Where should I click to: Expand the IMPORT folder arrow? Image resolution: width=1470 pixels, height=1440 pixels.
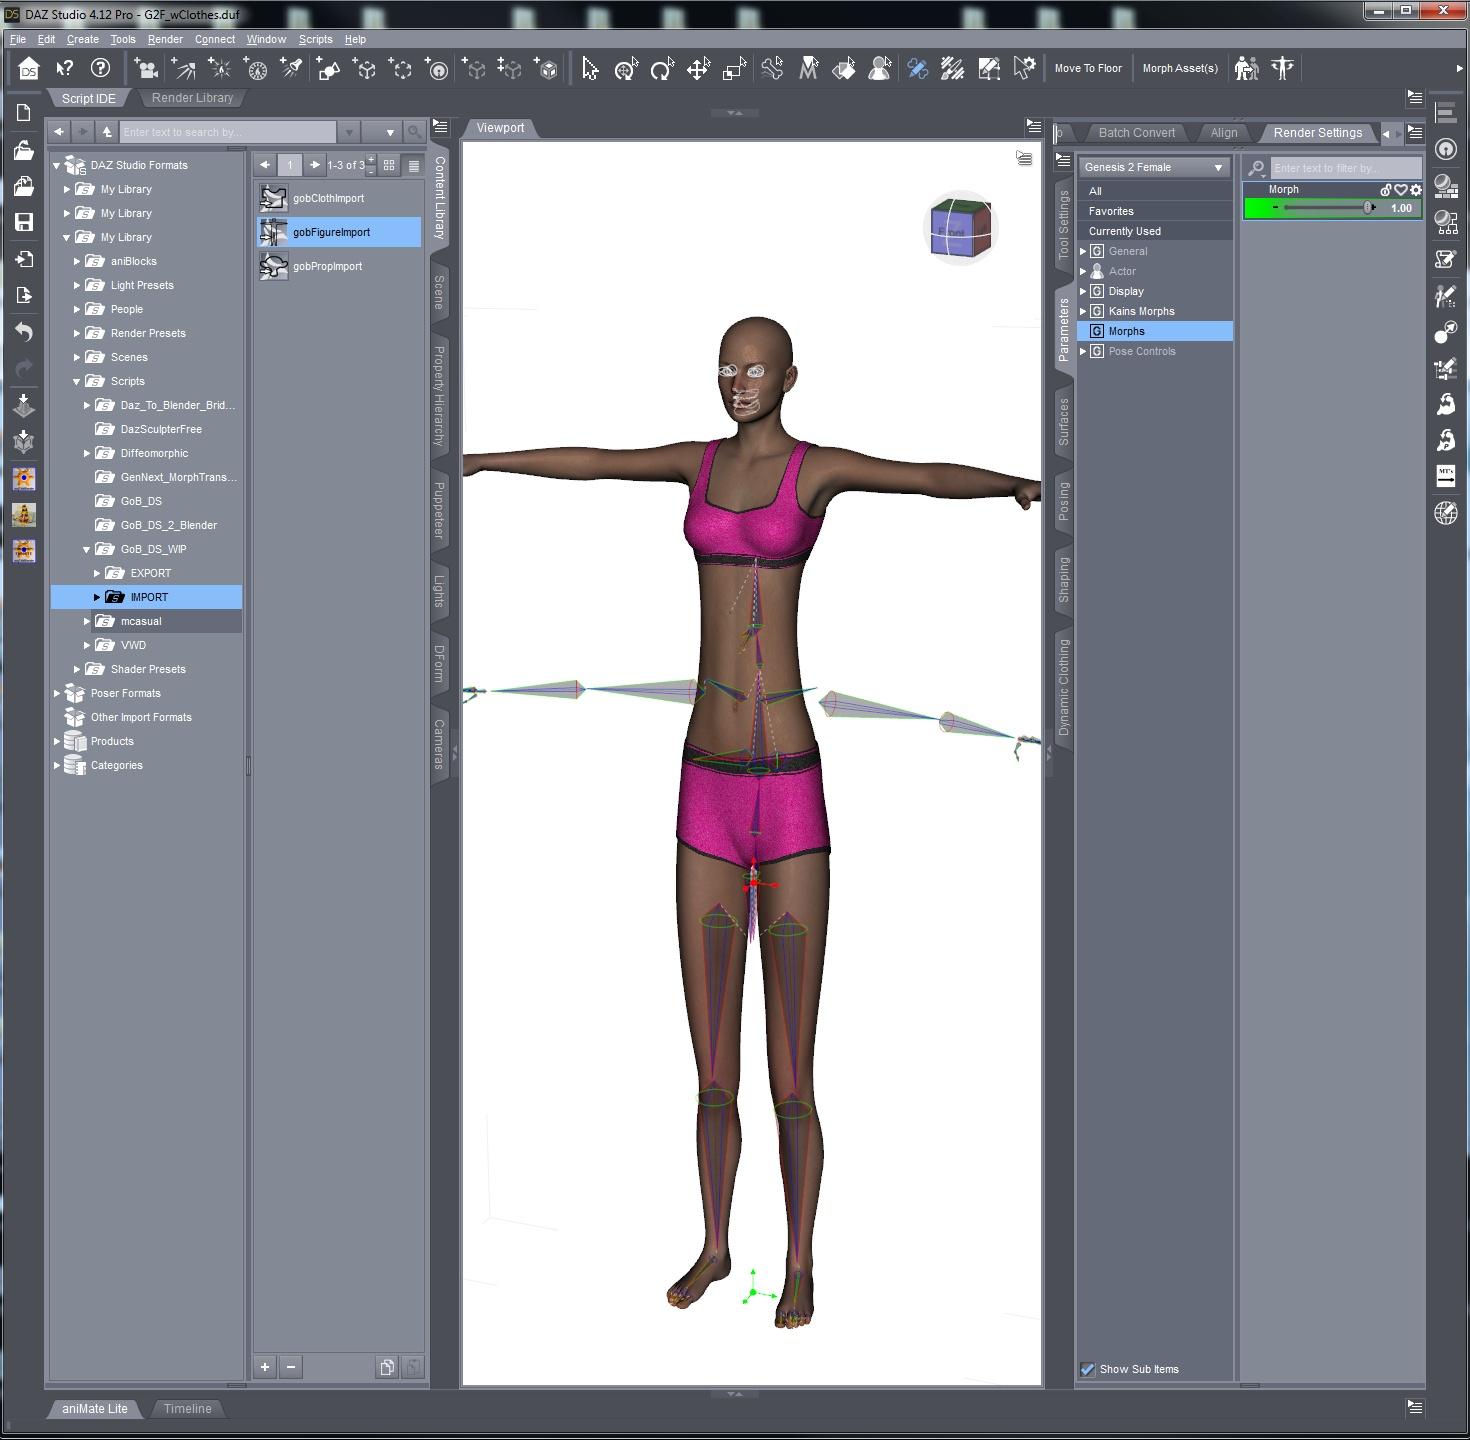coord(97,597)
